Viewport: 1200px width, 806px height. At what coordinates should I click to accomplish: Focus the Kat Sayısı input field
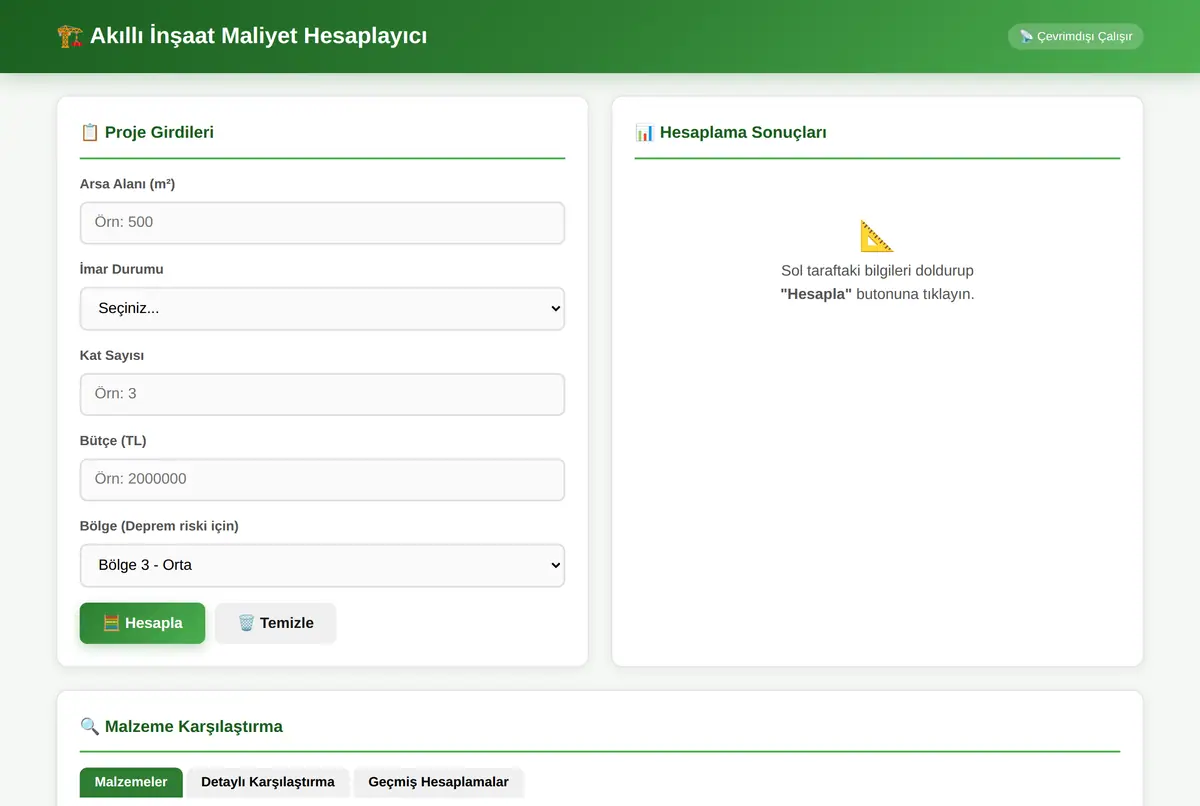click(322, 394)
